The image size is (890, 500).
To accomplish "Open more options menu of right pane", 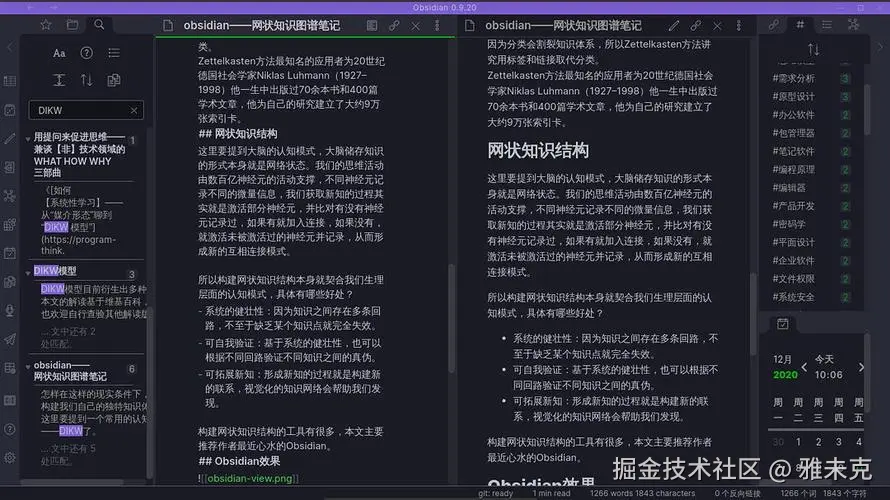I will click(738, 26).
